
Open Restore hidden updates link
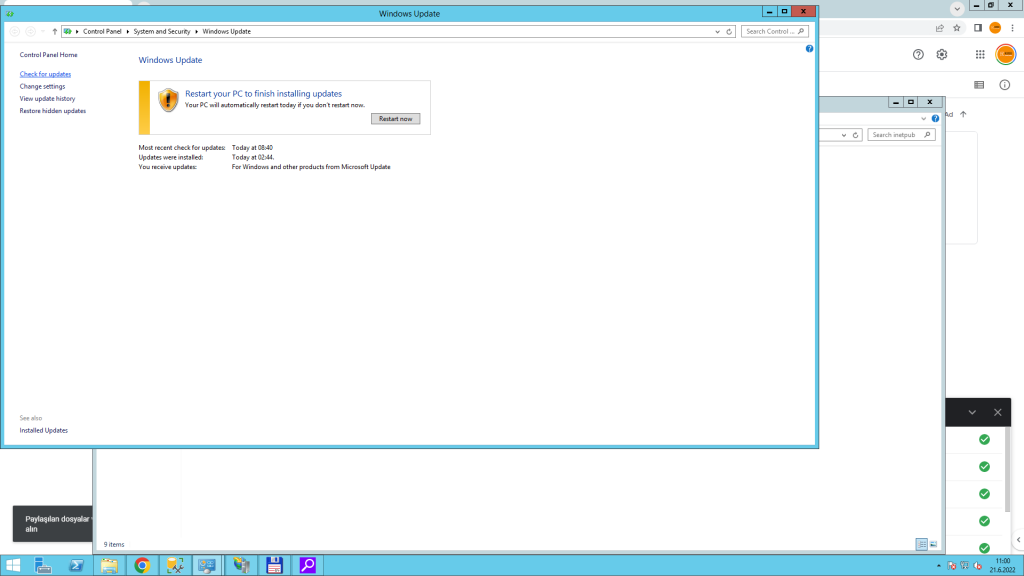pyautogui.click(x=53, y=111)
